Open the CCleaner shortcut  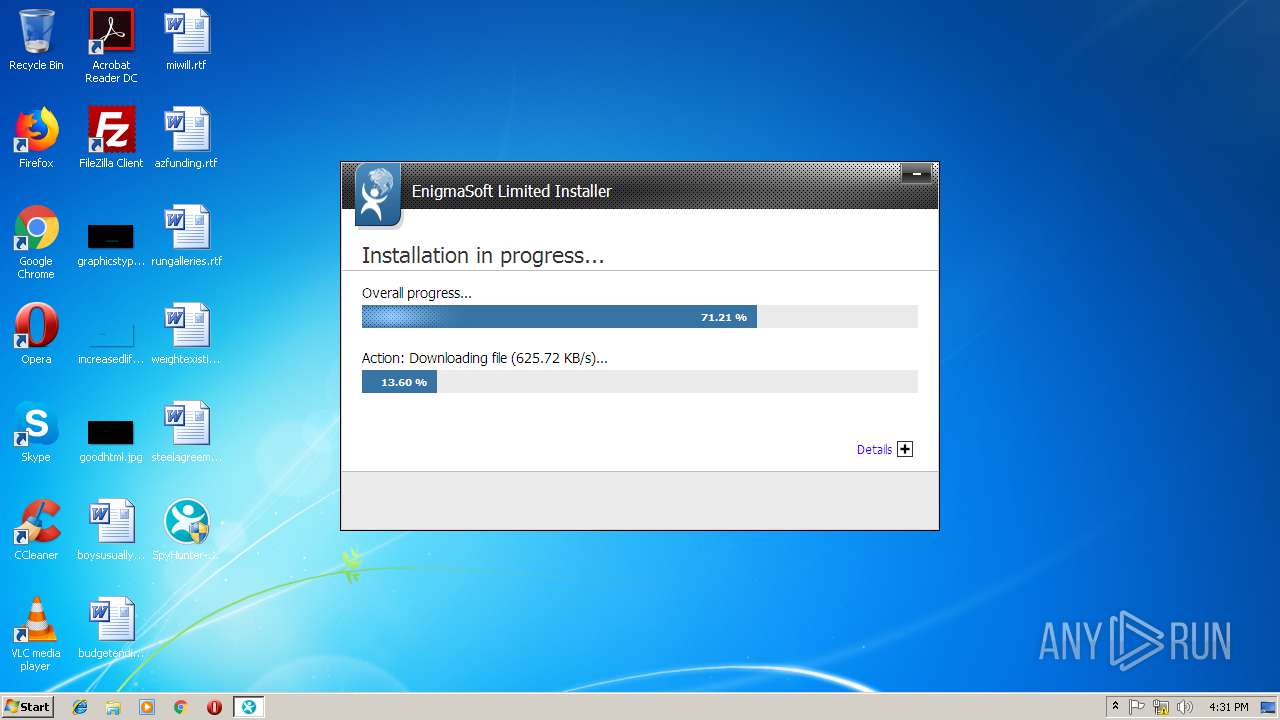(36, 530)
